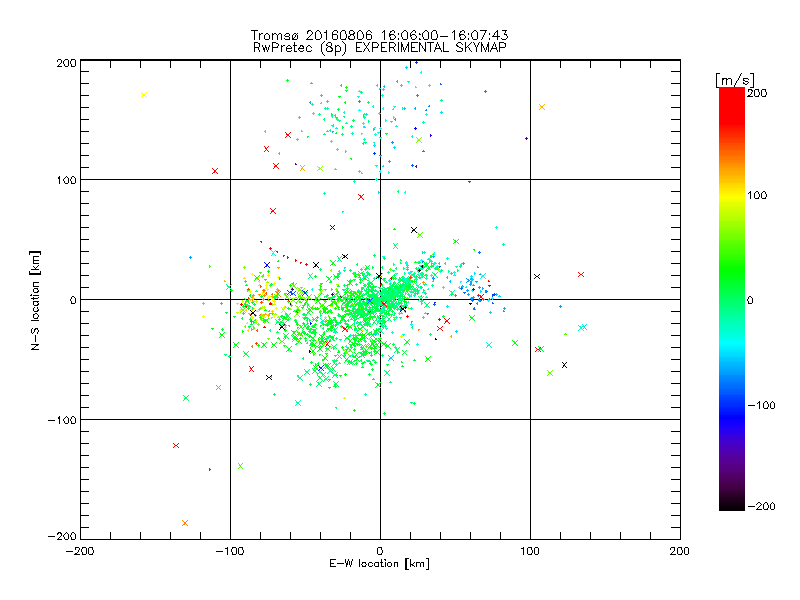Click the purple dot near 97 km E-W, 134 km N-S
This screenshot has width=800, height=600.
(x=527, y=138)
